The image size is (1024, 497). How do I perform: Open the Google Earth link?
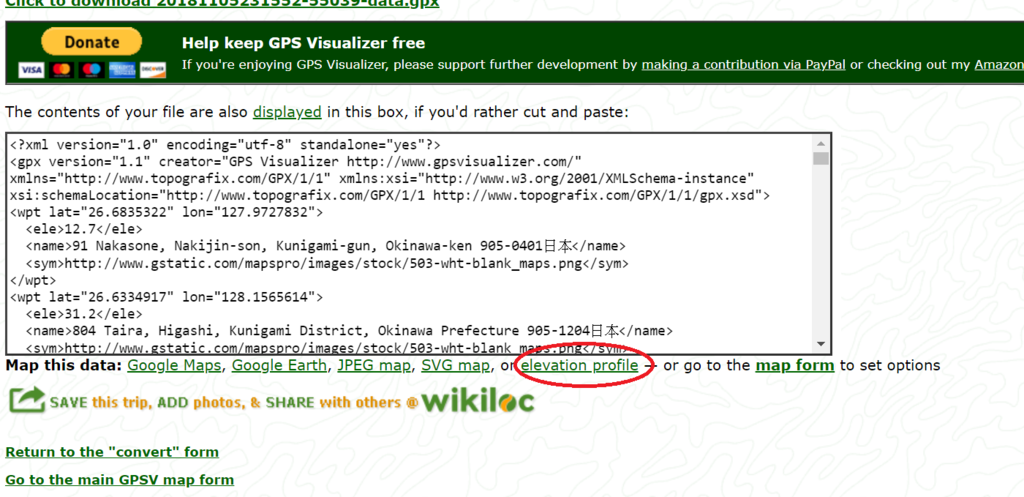(279, 365)
